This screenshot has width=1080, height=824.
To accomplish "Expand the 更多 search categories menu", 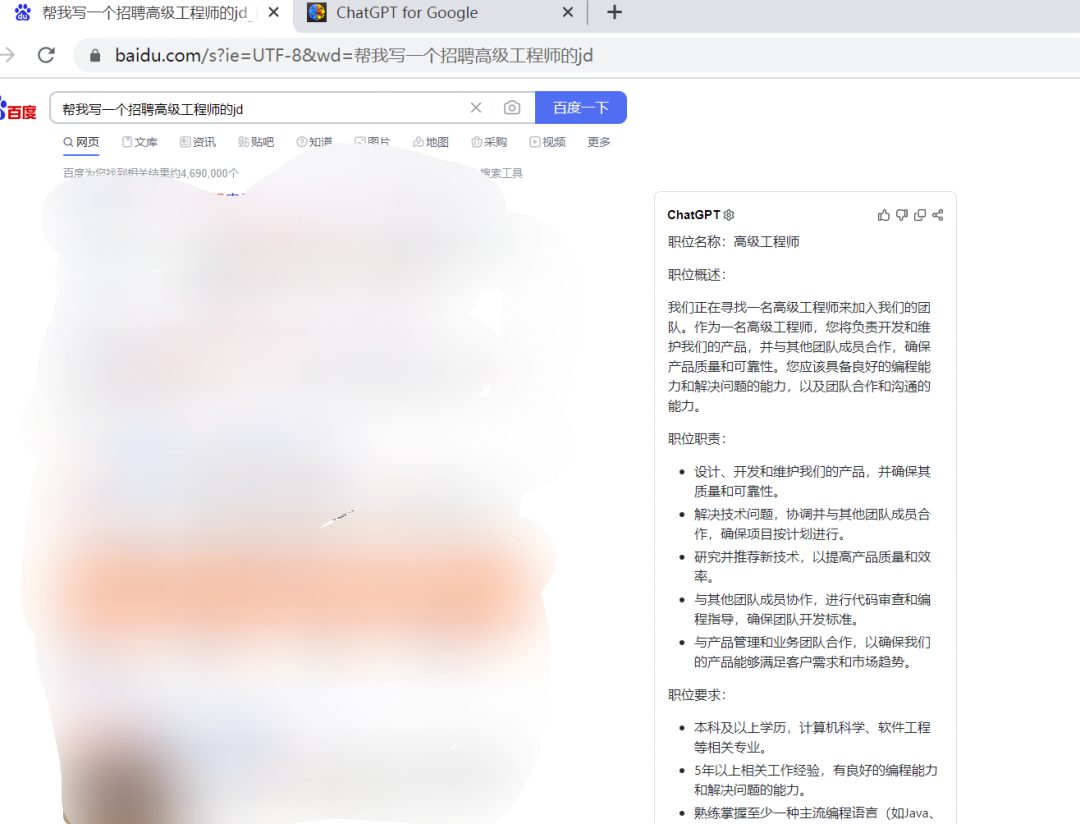I will tap(598, 142).
